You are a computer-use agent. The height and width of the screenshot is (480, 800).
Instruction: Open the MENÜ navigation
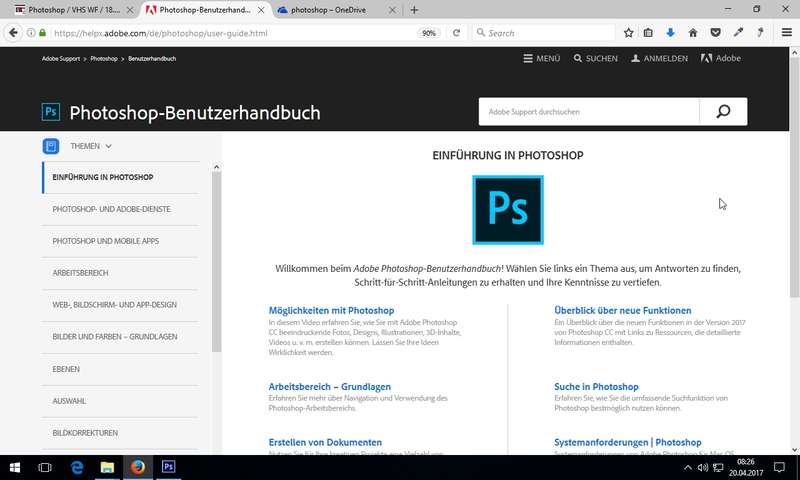[x=541, y=59]
